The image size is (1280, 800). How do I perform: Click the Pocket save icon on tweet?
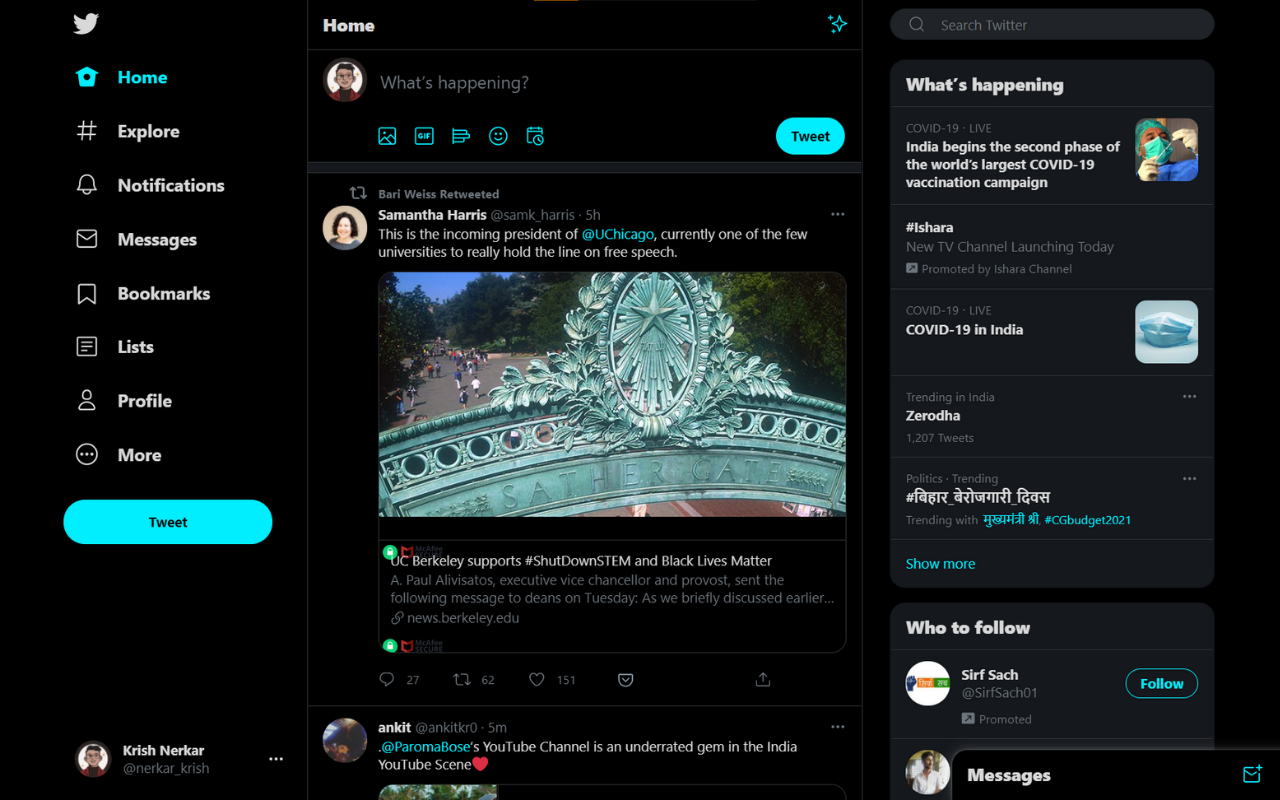tap(625, 680)
